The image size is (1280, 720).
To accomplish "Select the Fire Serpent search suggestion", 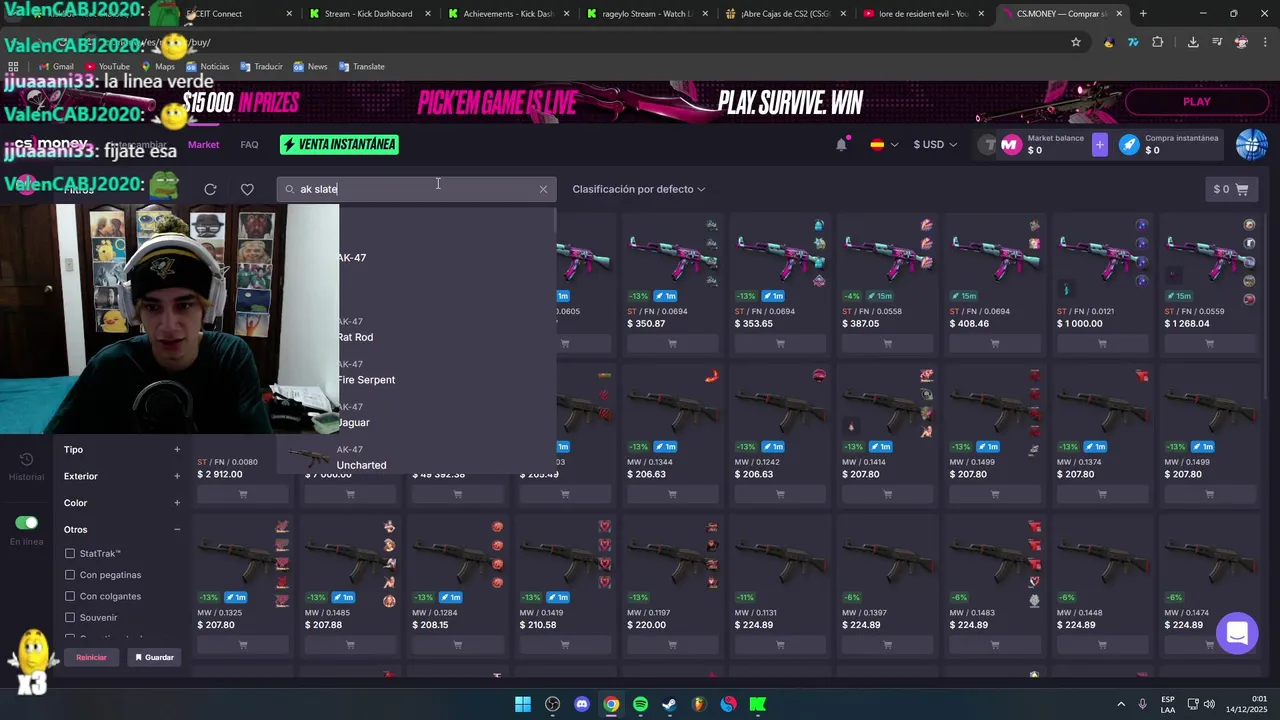I will (446, 372).
